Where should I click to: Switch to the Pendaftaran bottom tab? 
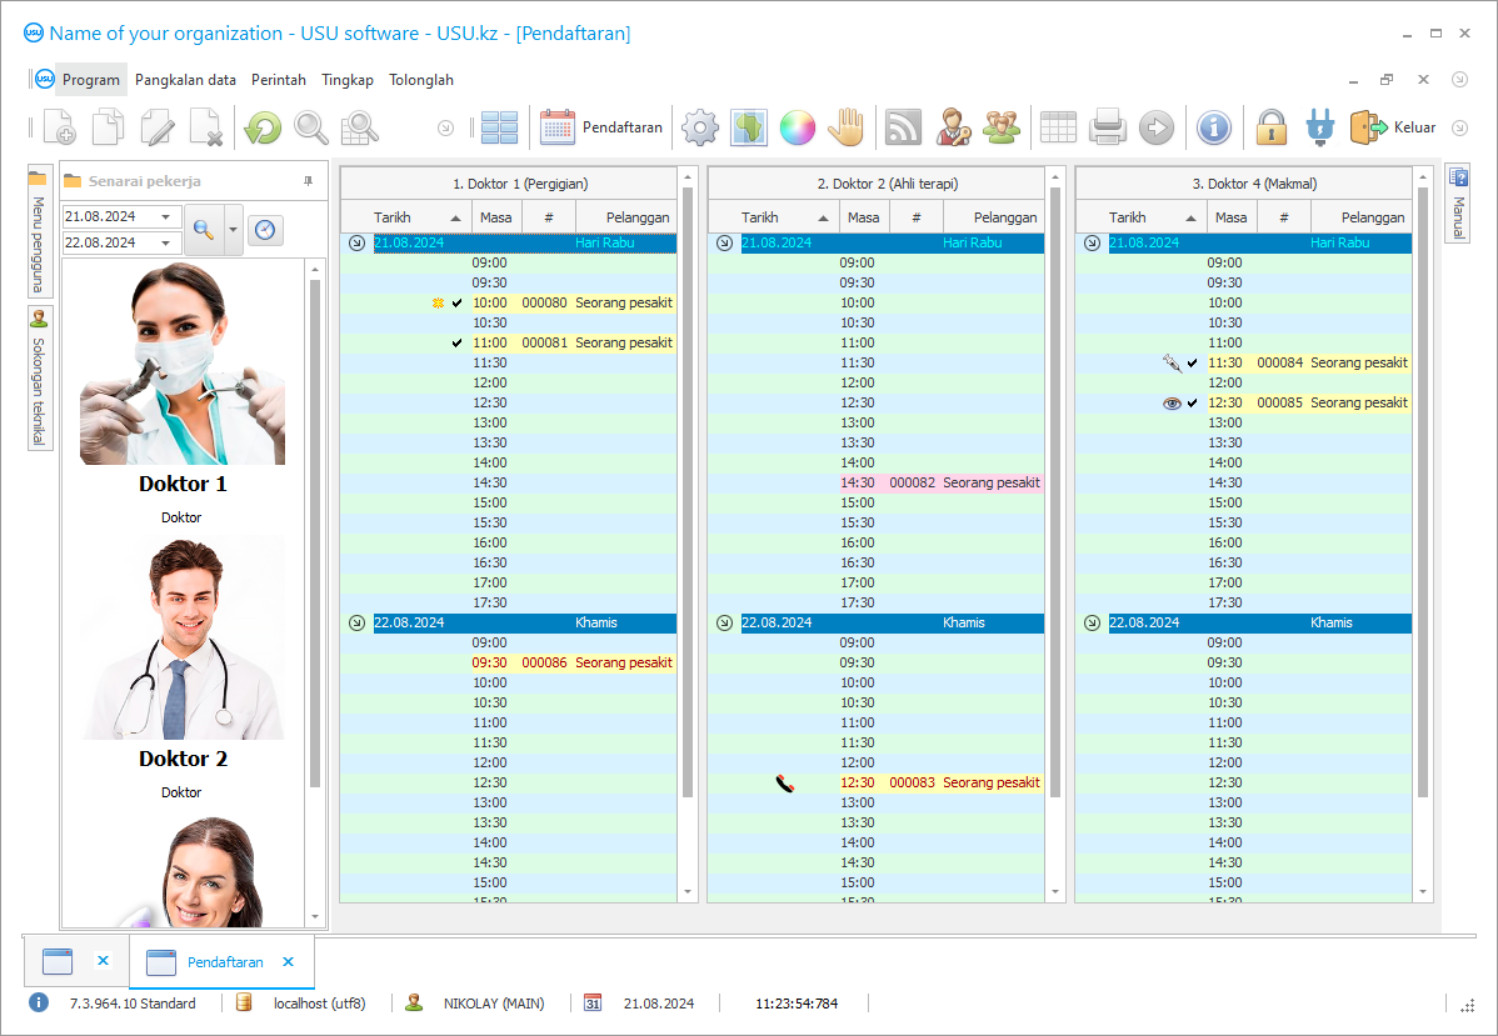(x=224, y=962)
